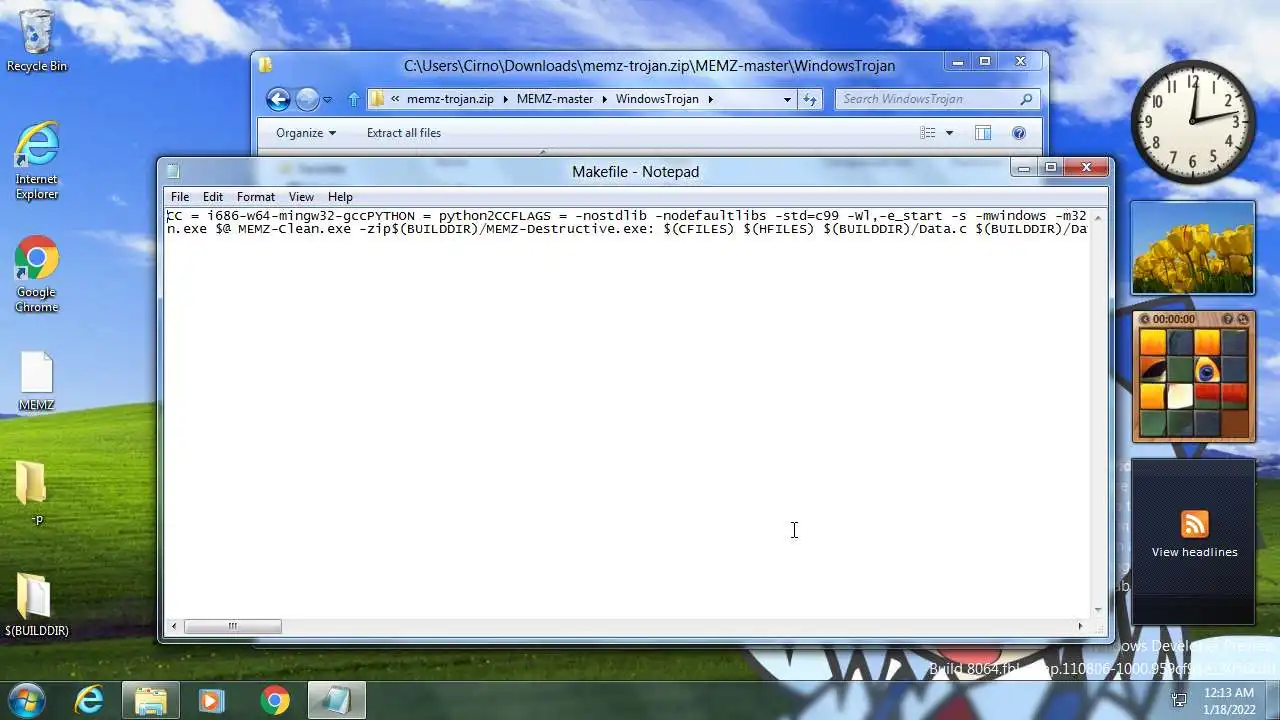Click the Notepad vertical scroll up arrow
Viewport: 1280px width, 720px height.
1098,217
